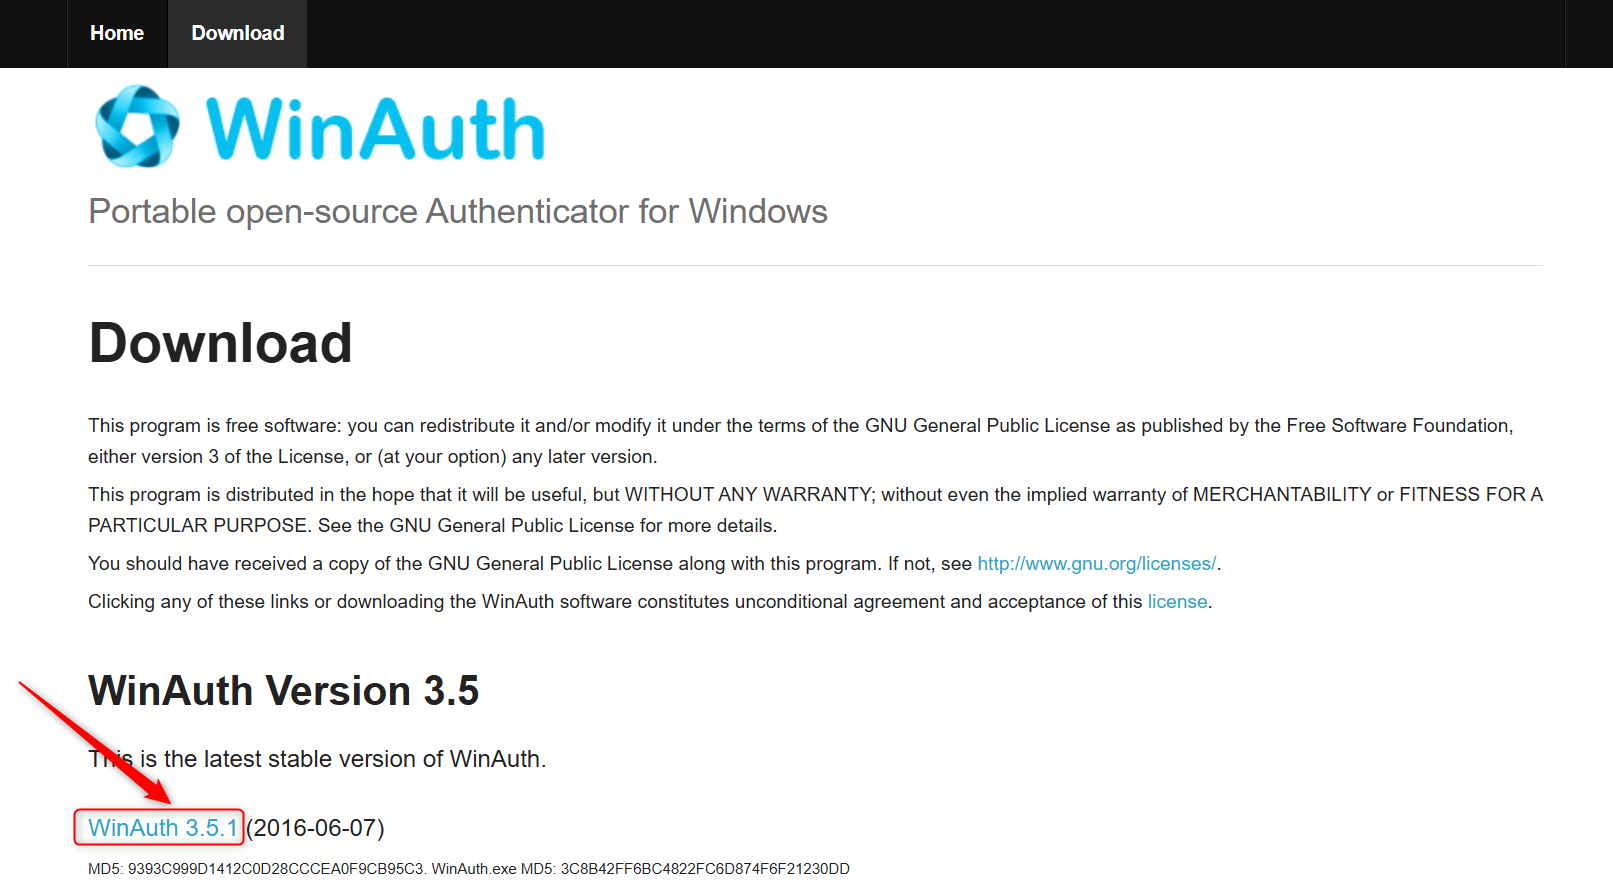Click 'latest stable version of WinAuth' sentence
The width and height of the screenshot is (1613, 888).
[340, 759]
